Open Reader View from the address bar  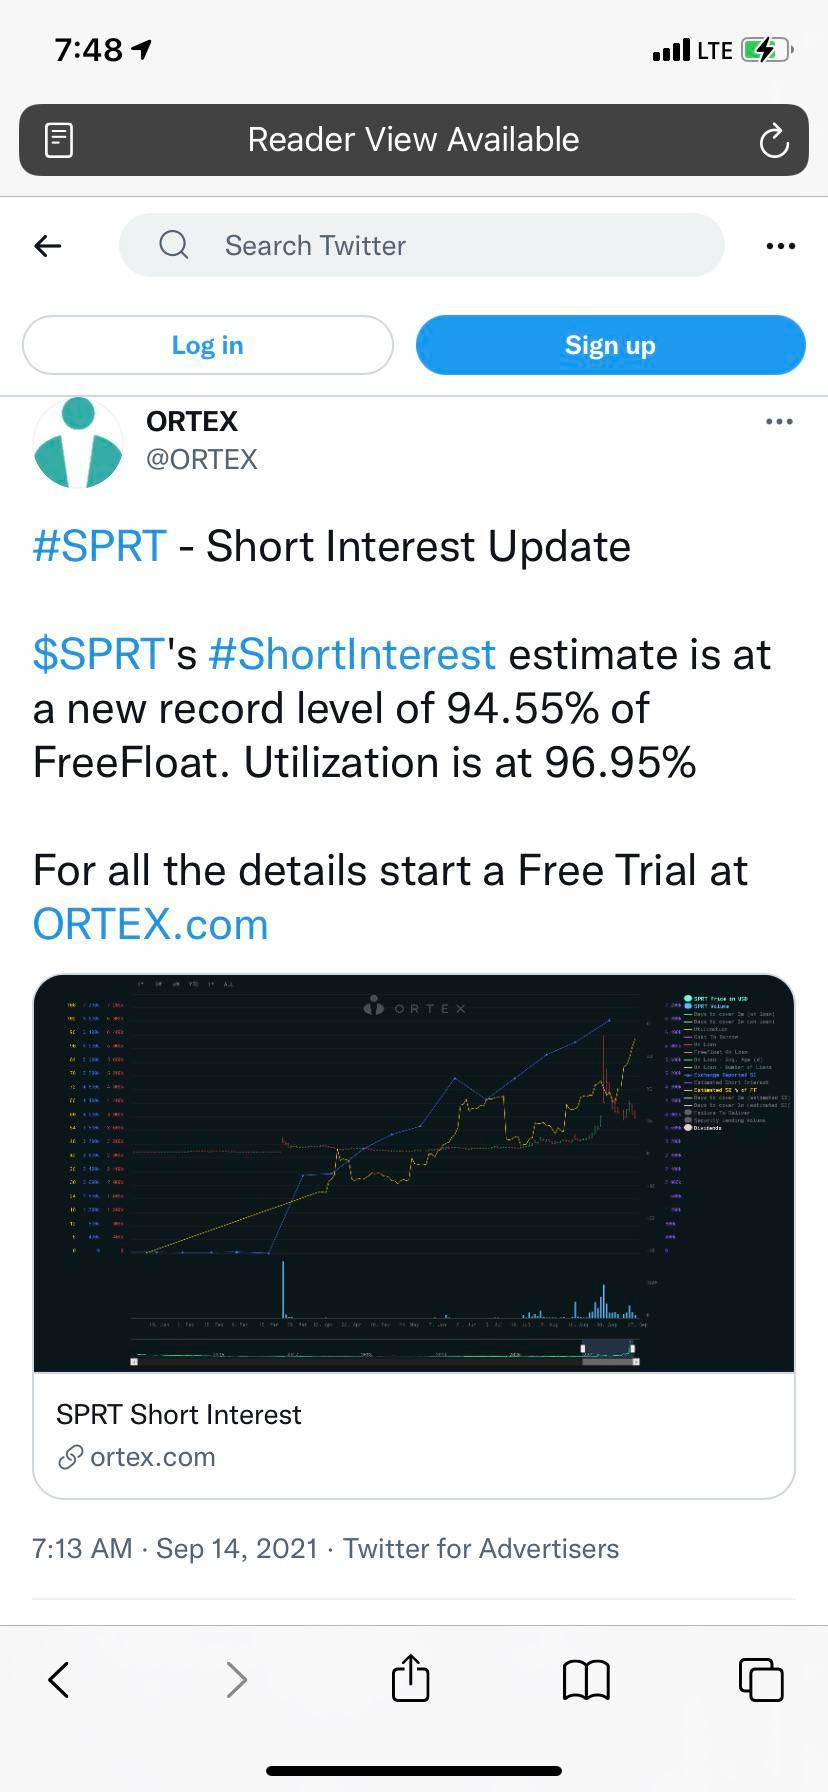[59, 139]
